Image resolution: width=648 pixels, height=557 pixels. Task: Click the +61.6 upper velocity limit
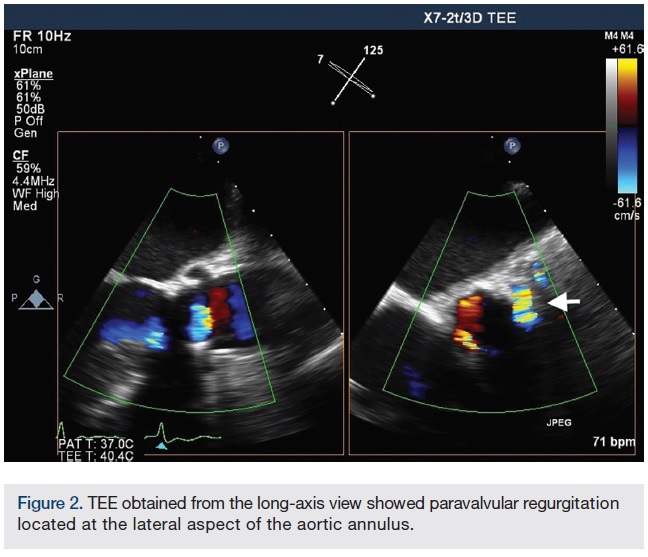pyautogui.click(x=624, y=47)
